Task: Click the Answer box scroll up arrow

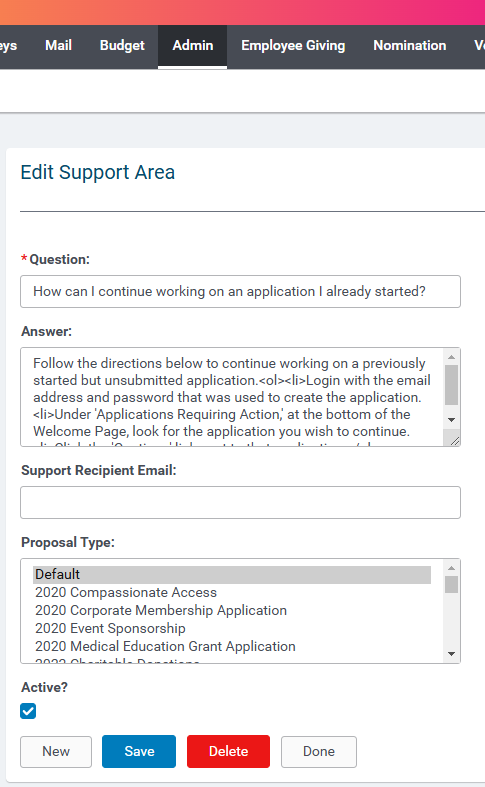Action: (451, 357)
